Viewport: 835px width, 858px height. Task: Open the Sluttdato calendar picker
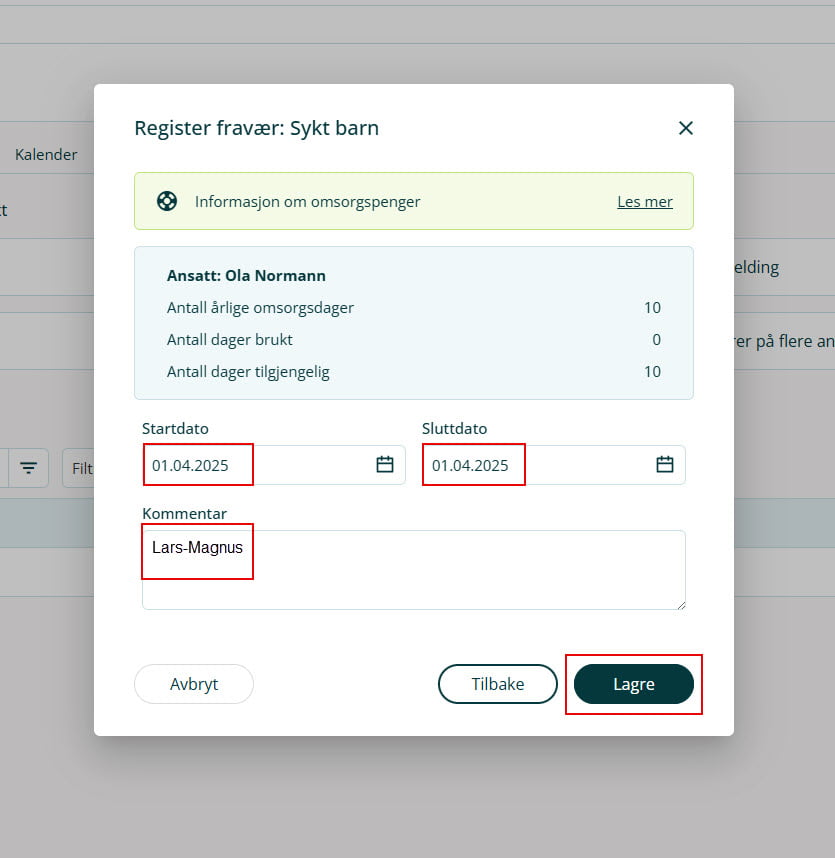665,464
